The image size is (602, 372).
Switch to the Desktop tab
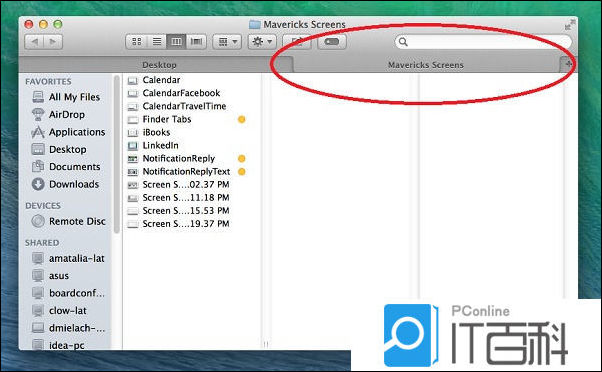click(159, 65)
